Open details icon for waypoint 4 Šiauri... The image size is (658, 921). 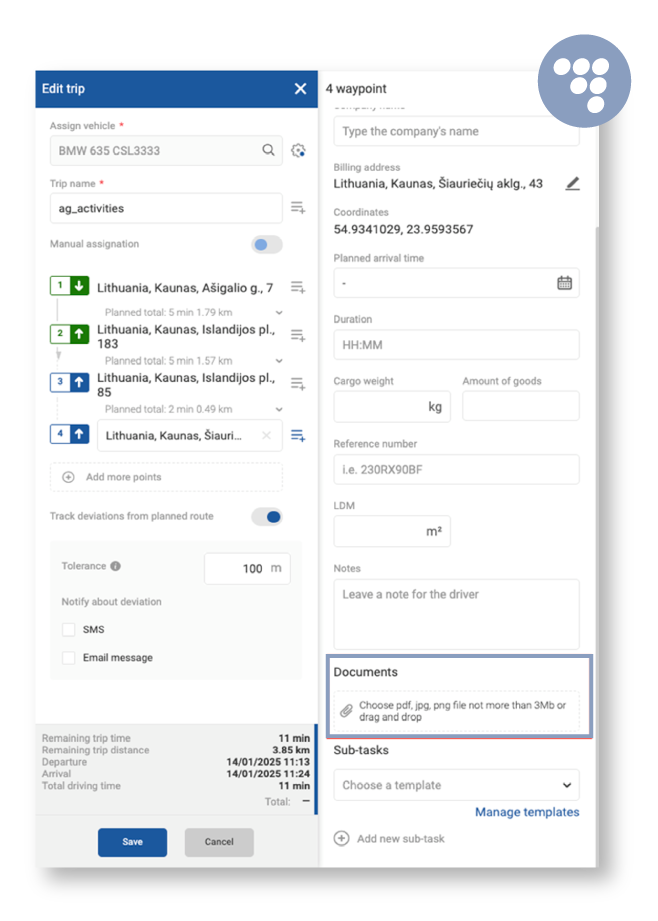[298, 435]
